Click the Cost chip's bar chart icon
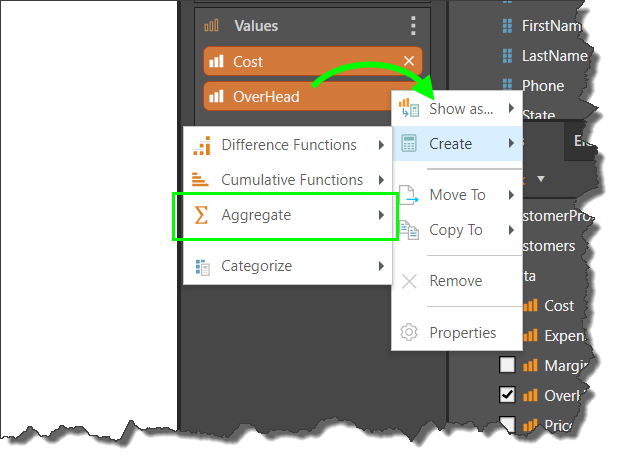 point(217,62)
